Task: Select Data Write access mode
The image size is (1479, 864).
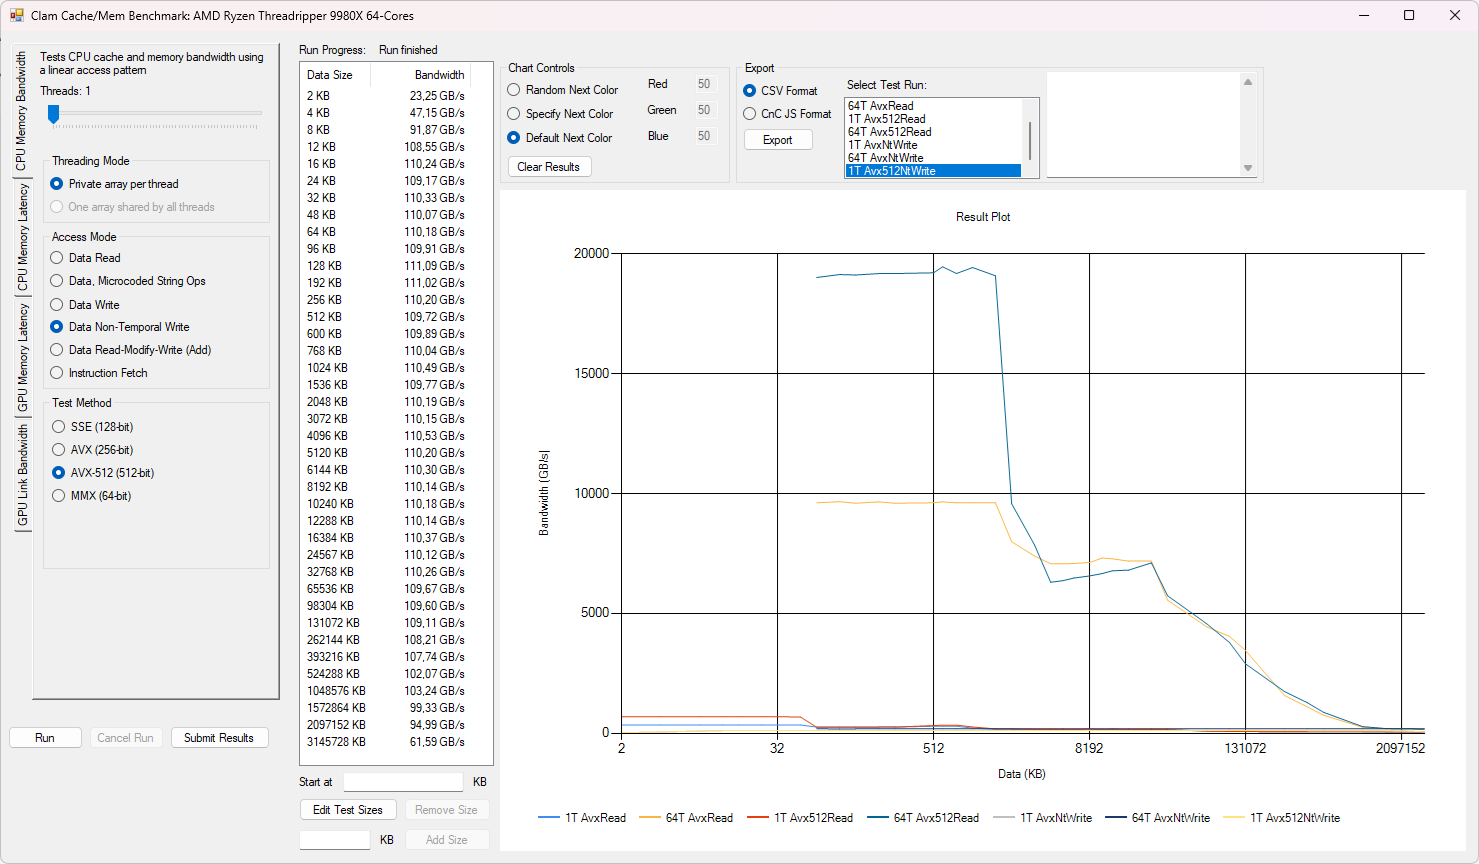Action: pos(85,305)
